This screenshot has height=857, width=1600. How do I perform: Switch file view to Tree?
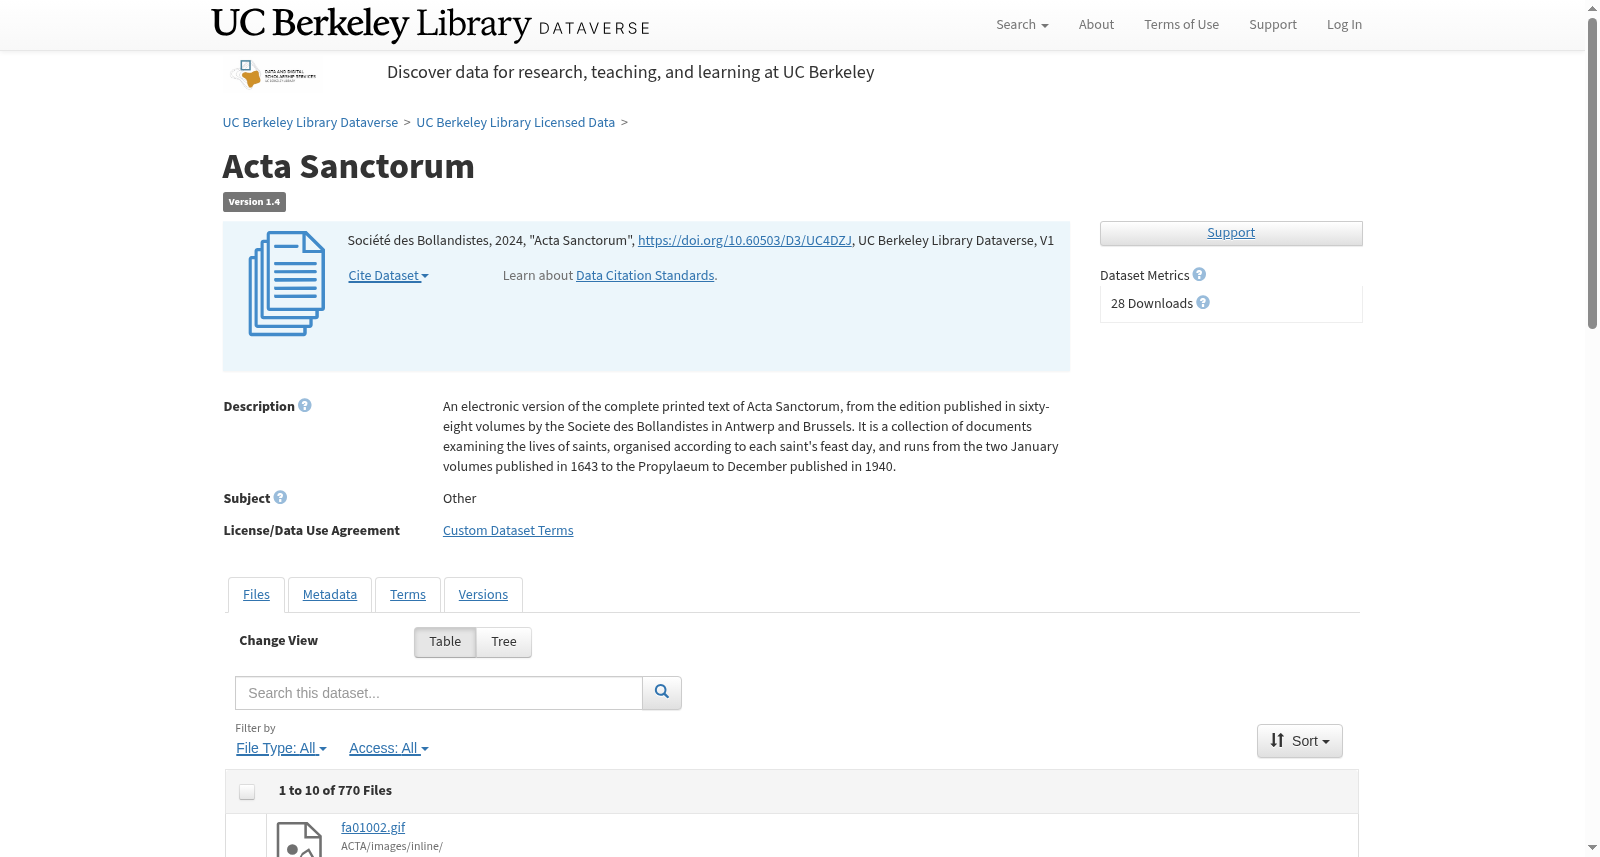coord(504,642)
